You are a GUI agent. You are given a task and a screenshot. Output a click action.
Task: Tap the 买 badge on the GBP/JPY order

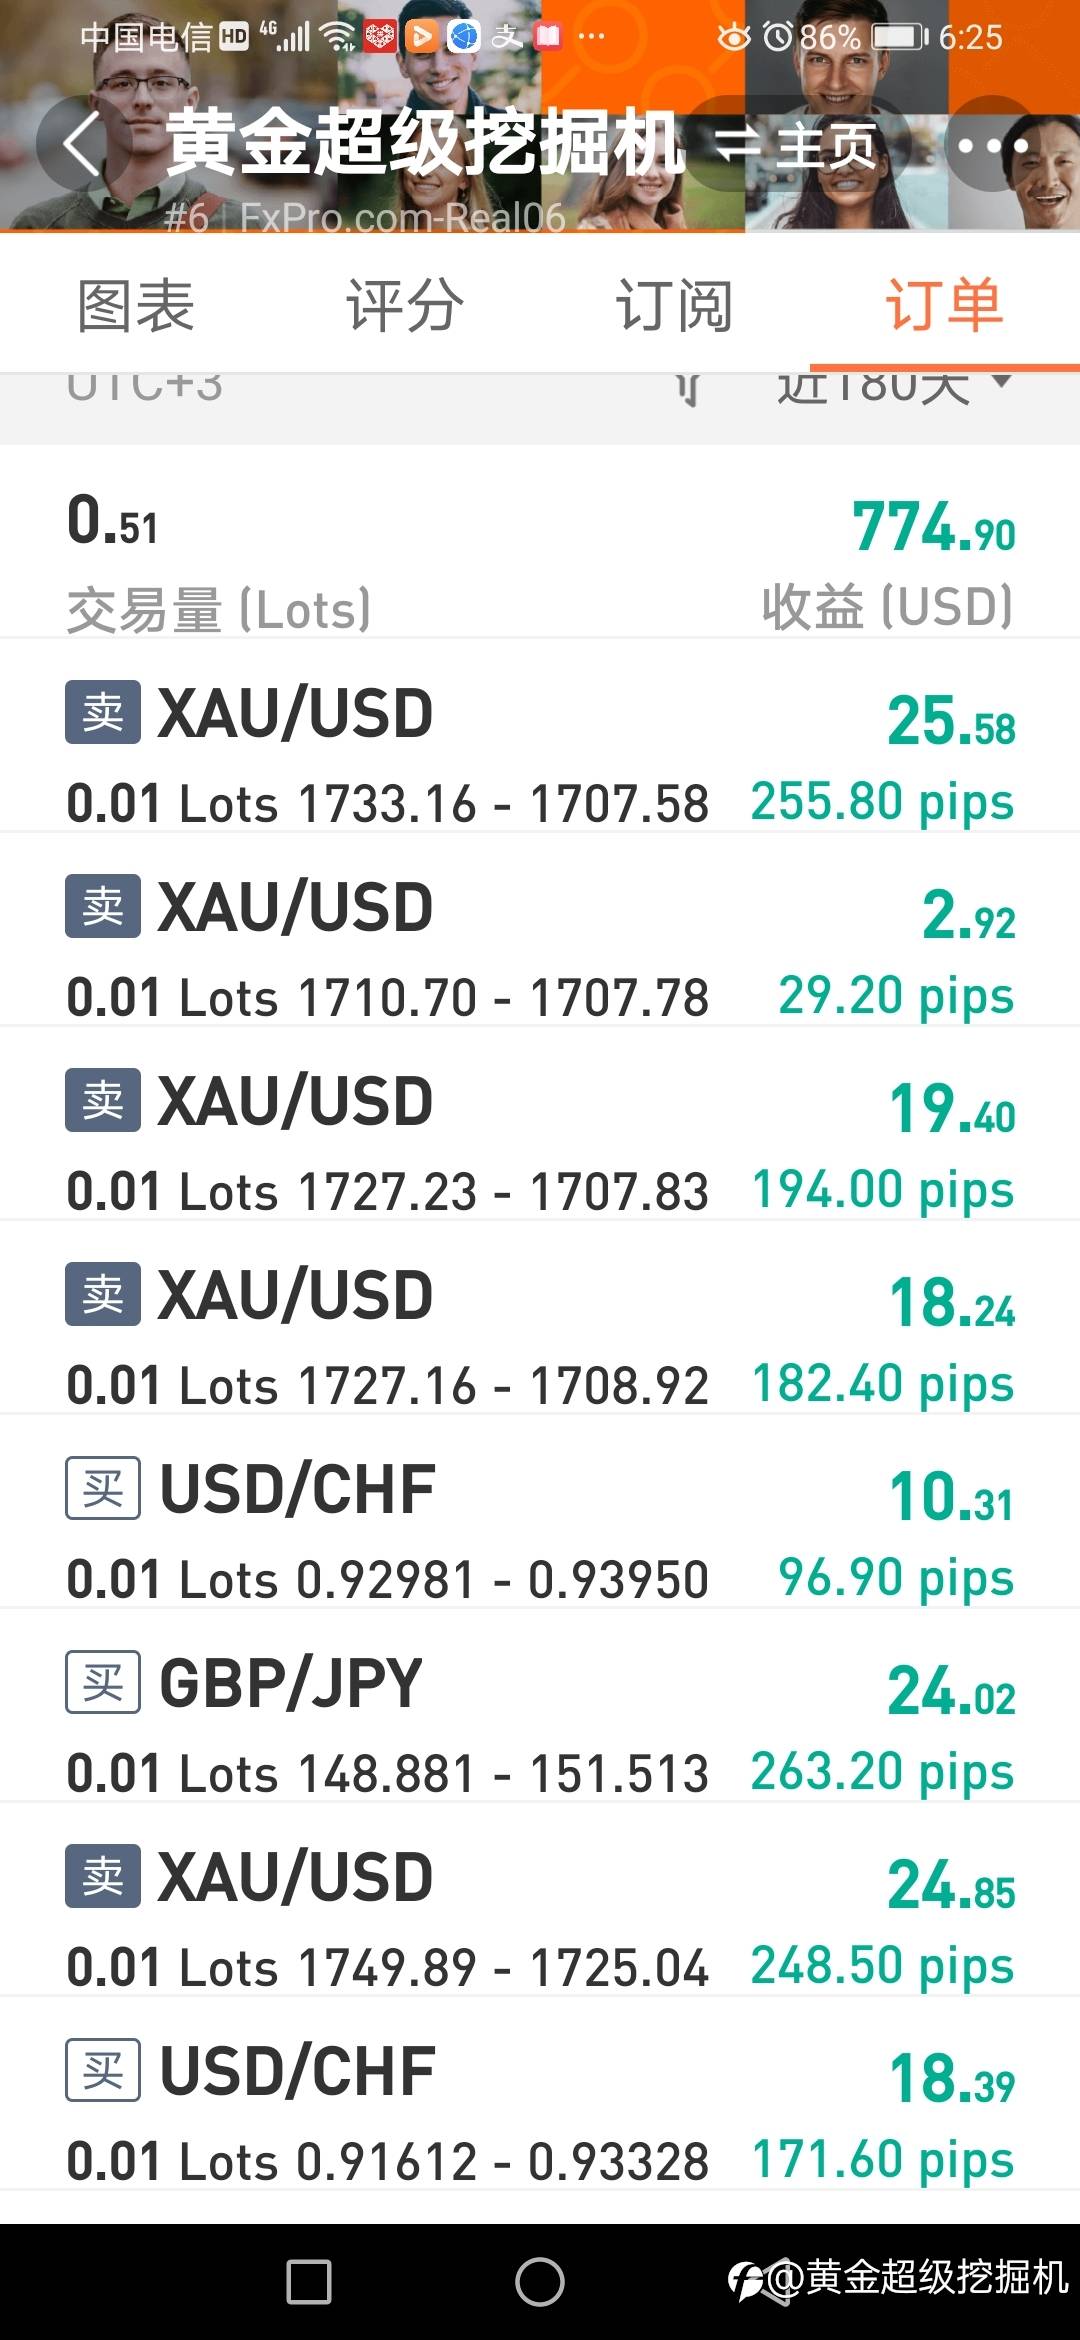coord(103,1683)
